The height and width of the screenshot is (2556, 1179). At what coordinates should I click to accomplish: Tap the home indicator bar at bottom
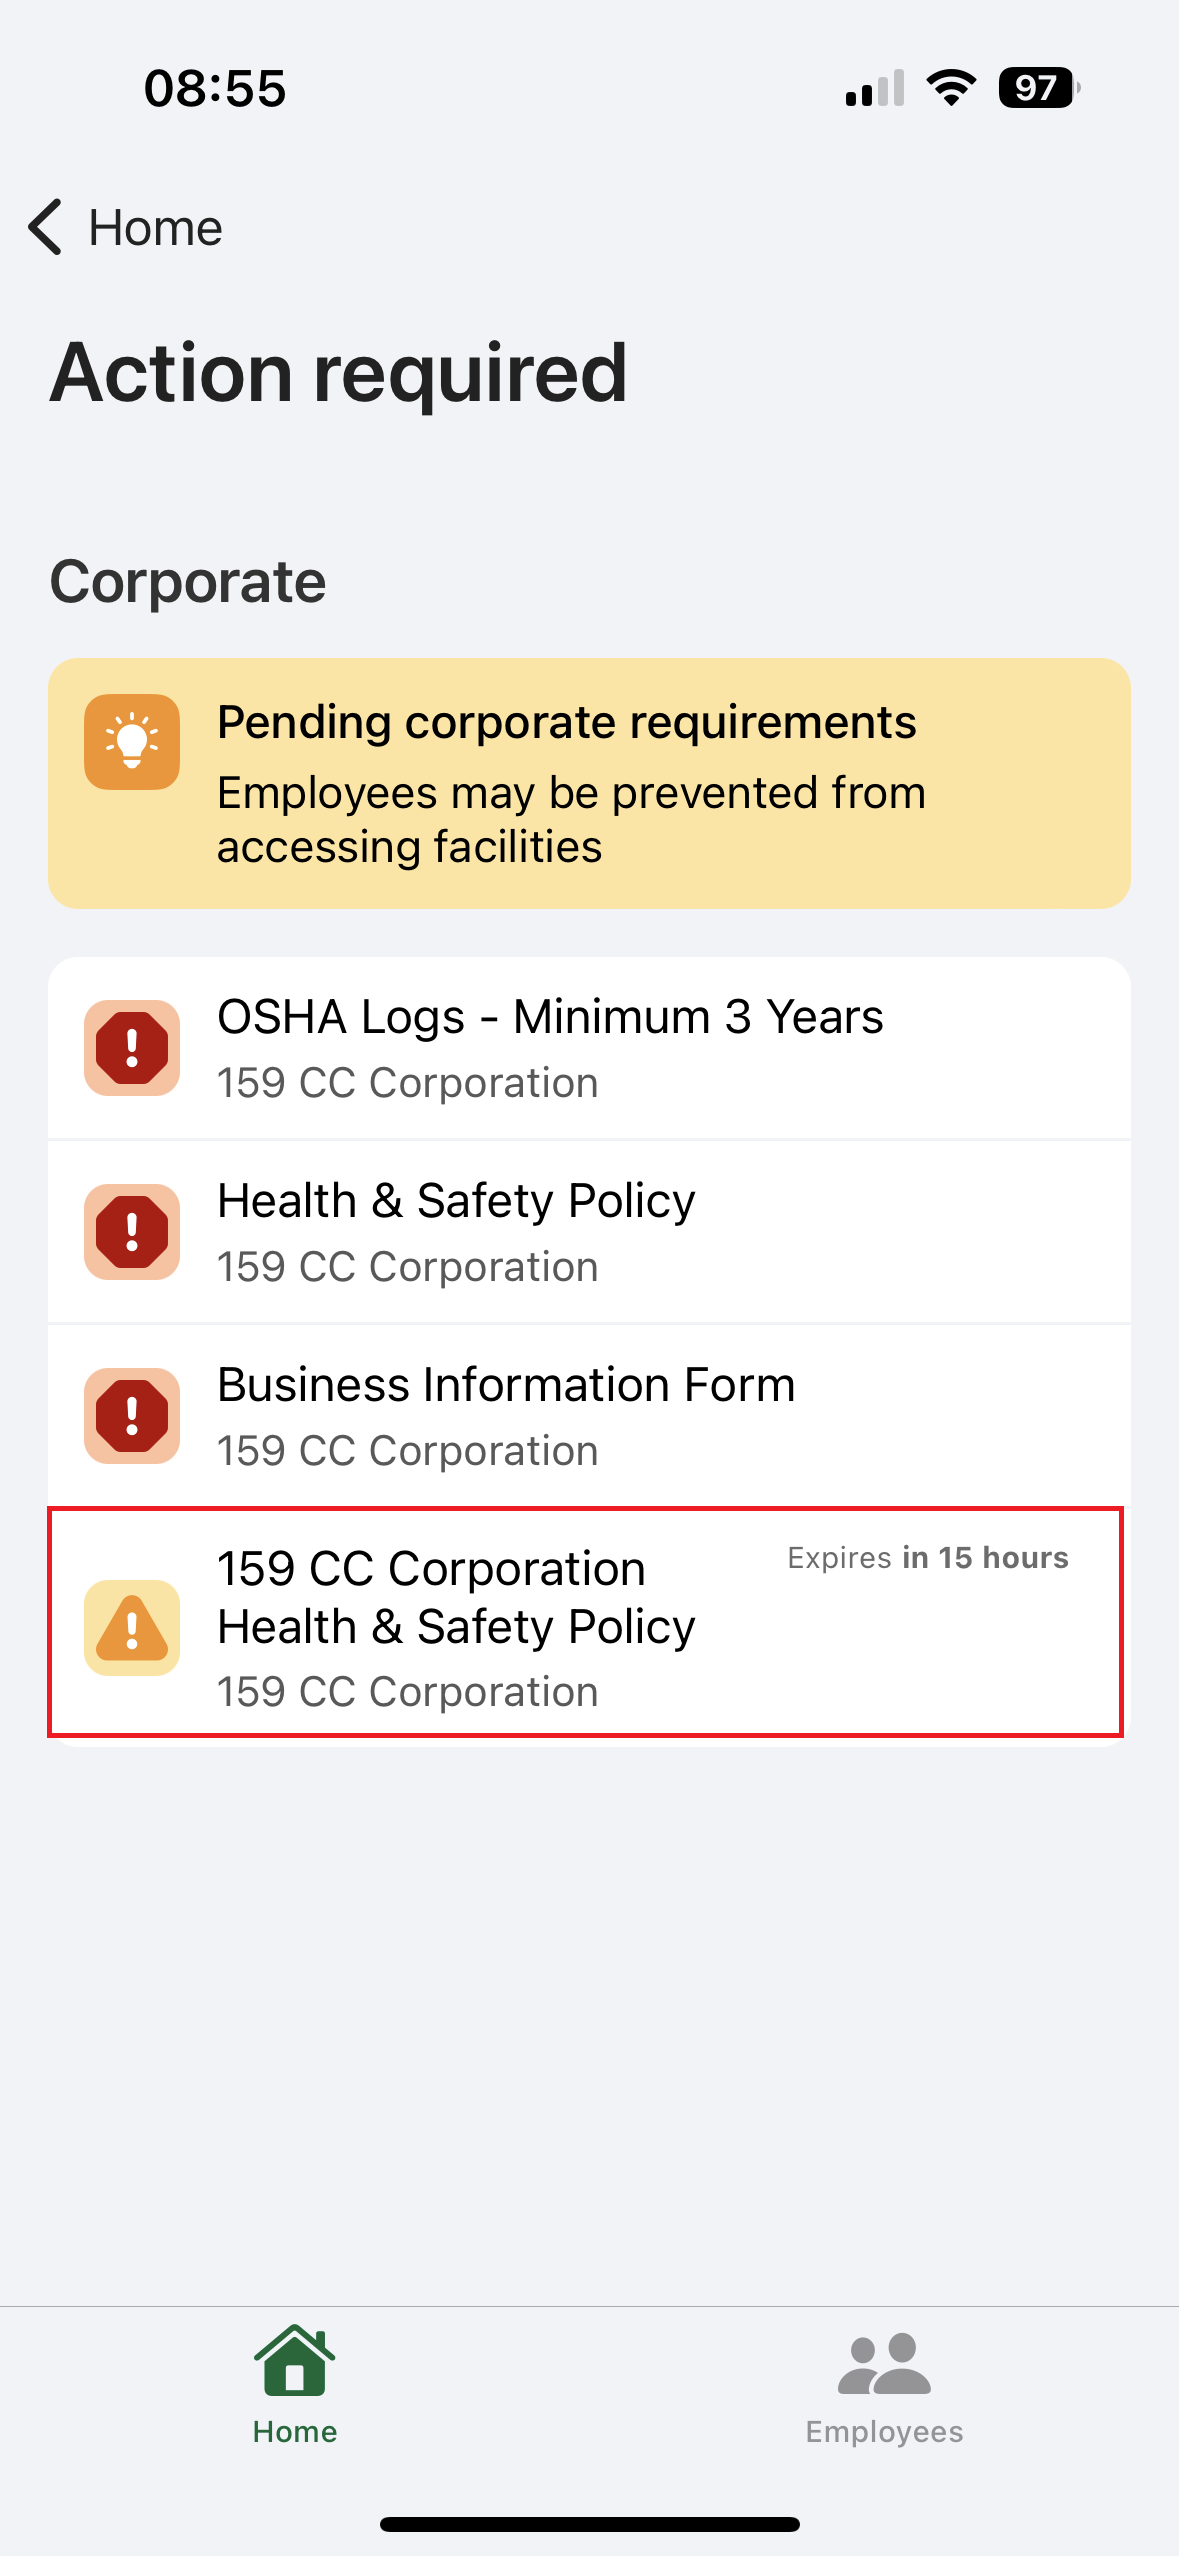pyautogui.click(x=589, y=2524)
